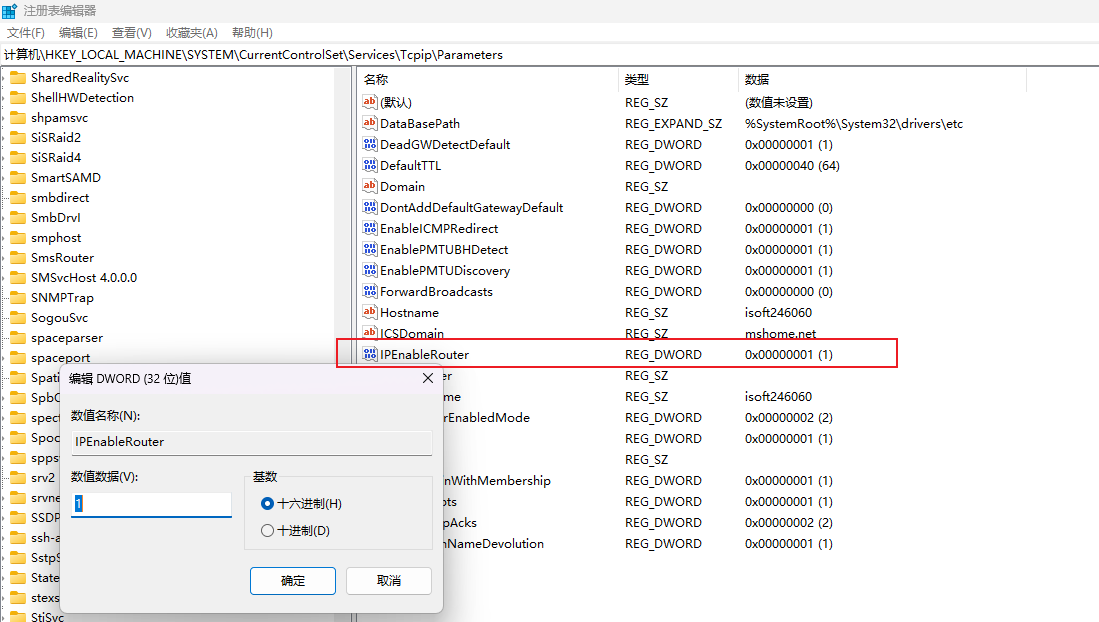The width and height of the screenshot is (1099, 622).
Task: Sort the list by 类型 column header
Action: point(637,79)
